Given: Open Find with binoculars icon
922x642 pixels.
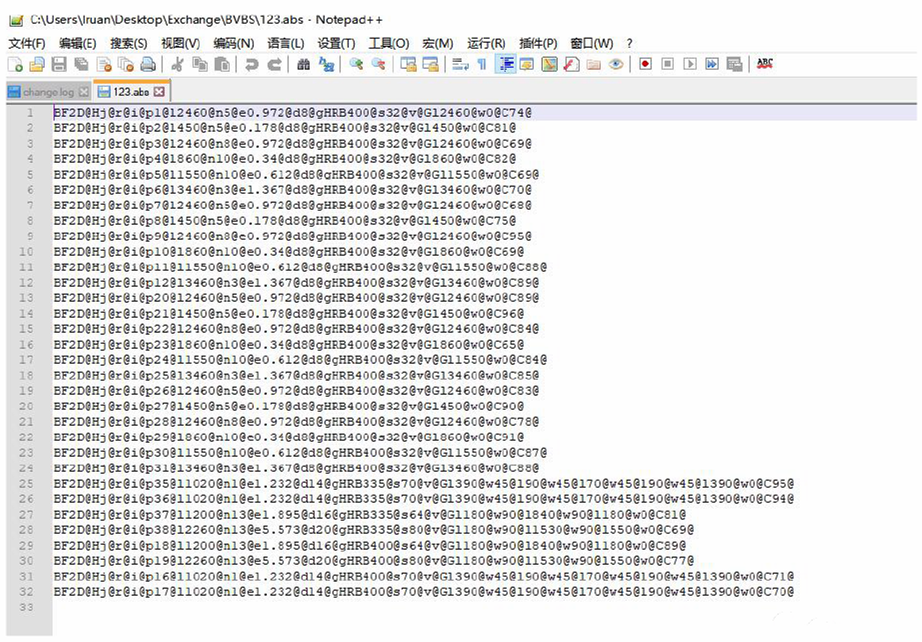Looking at the screenshot, I should (303, 64).
